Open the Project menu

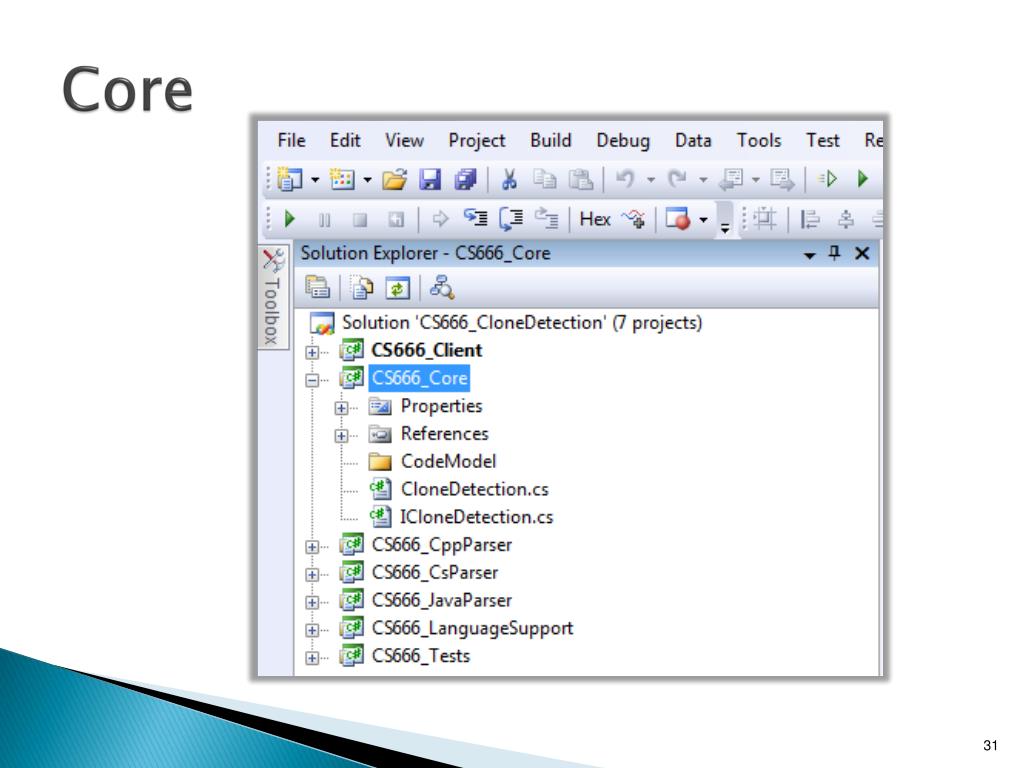(x=477, y=140)
